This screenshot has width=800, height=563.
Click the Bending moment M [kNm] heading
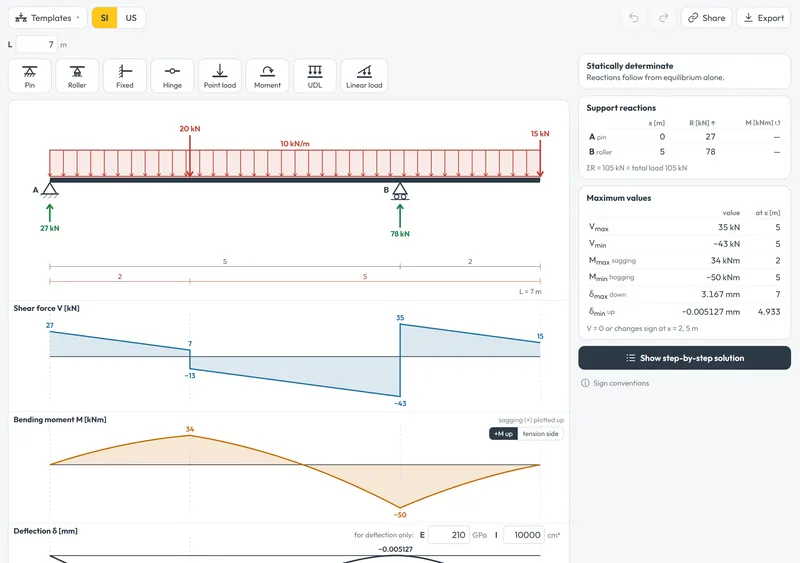click(60, 419)
